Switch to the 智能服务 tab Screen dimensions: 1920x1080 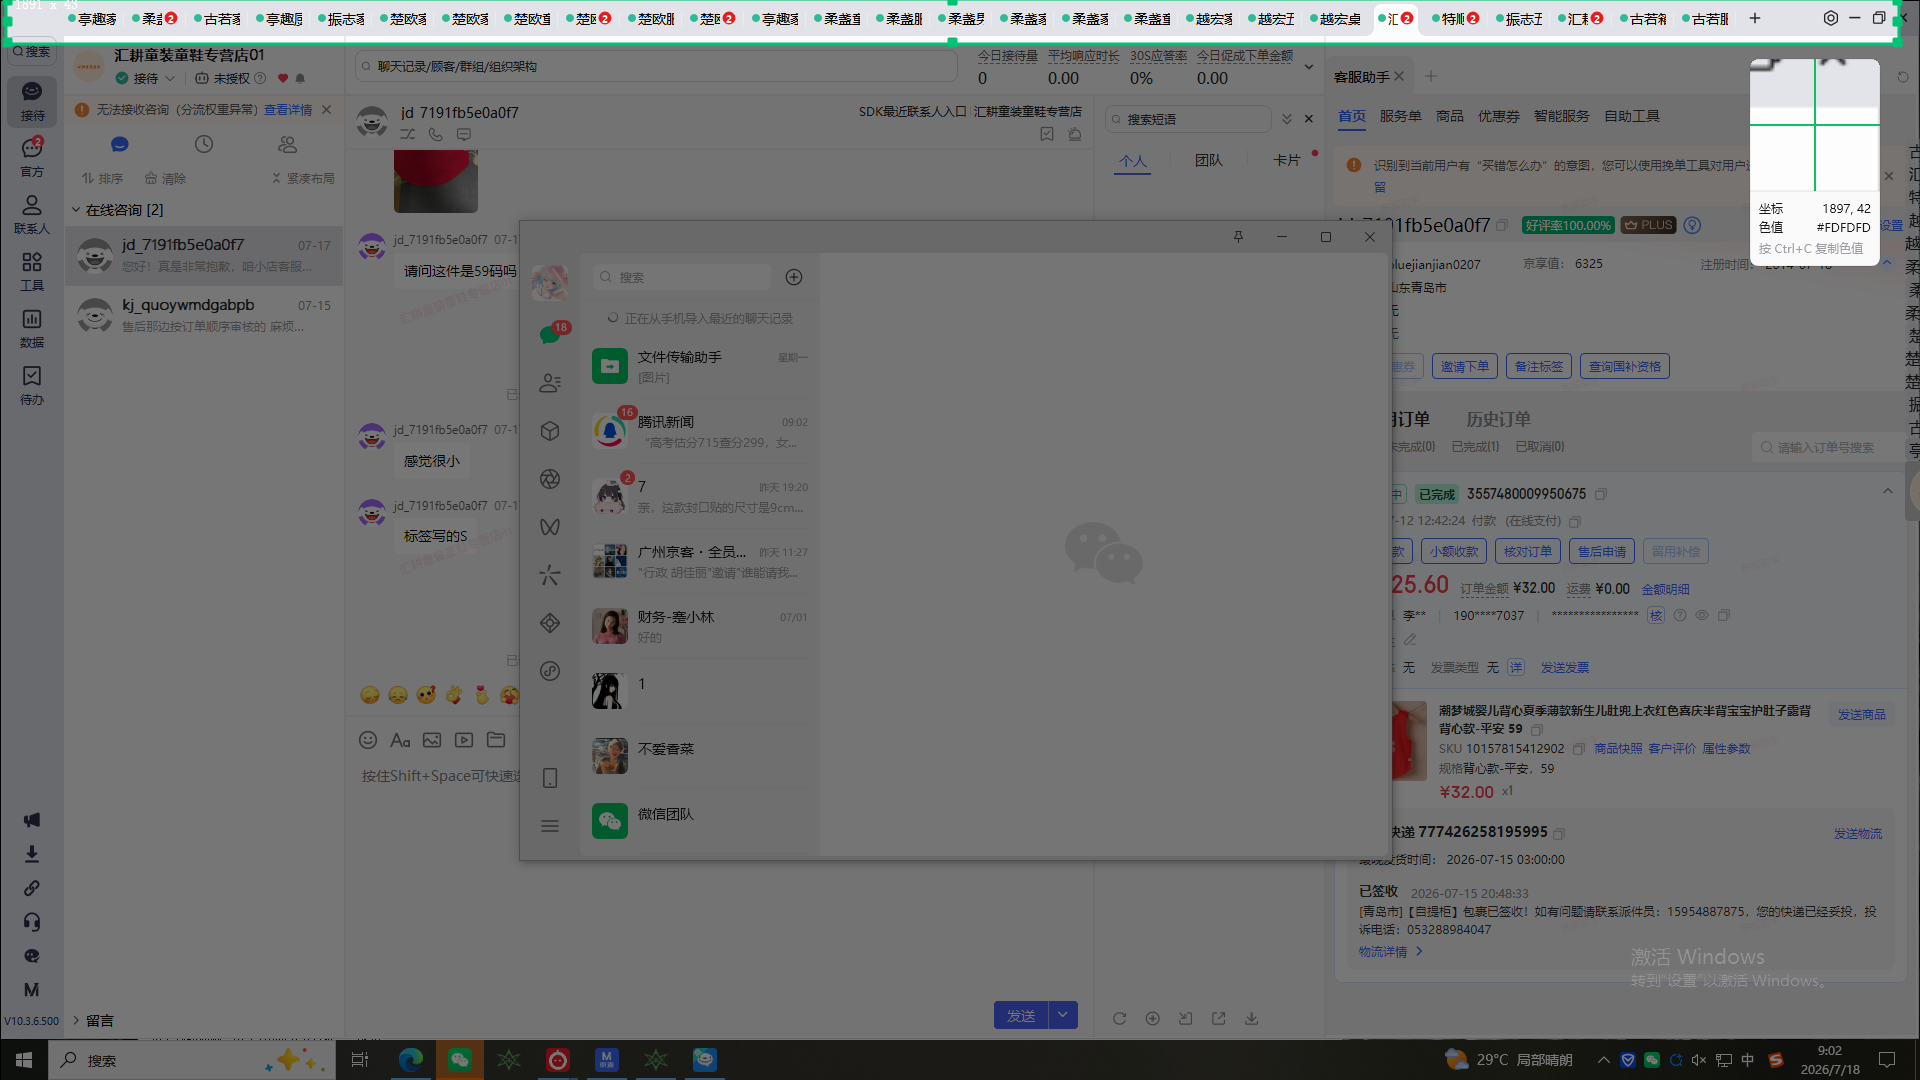tap(1561, 116)
